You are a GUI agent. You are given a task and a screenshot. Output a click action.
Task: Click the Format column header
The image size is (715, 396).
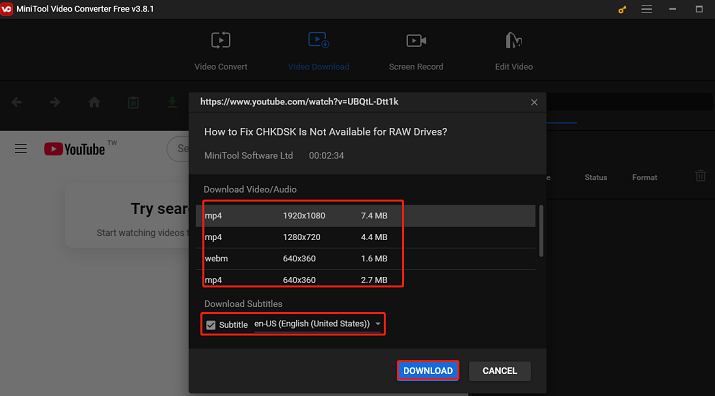645,177
